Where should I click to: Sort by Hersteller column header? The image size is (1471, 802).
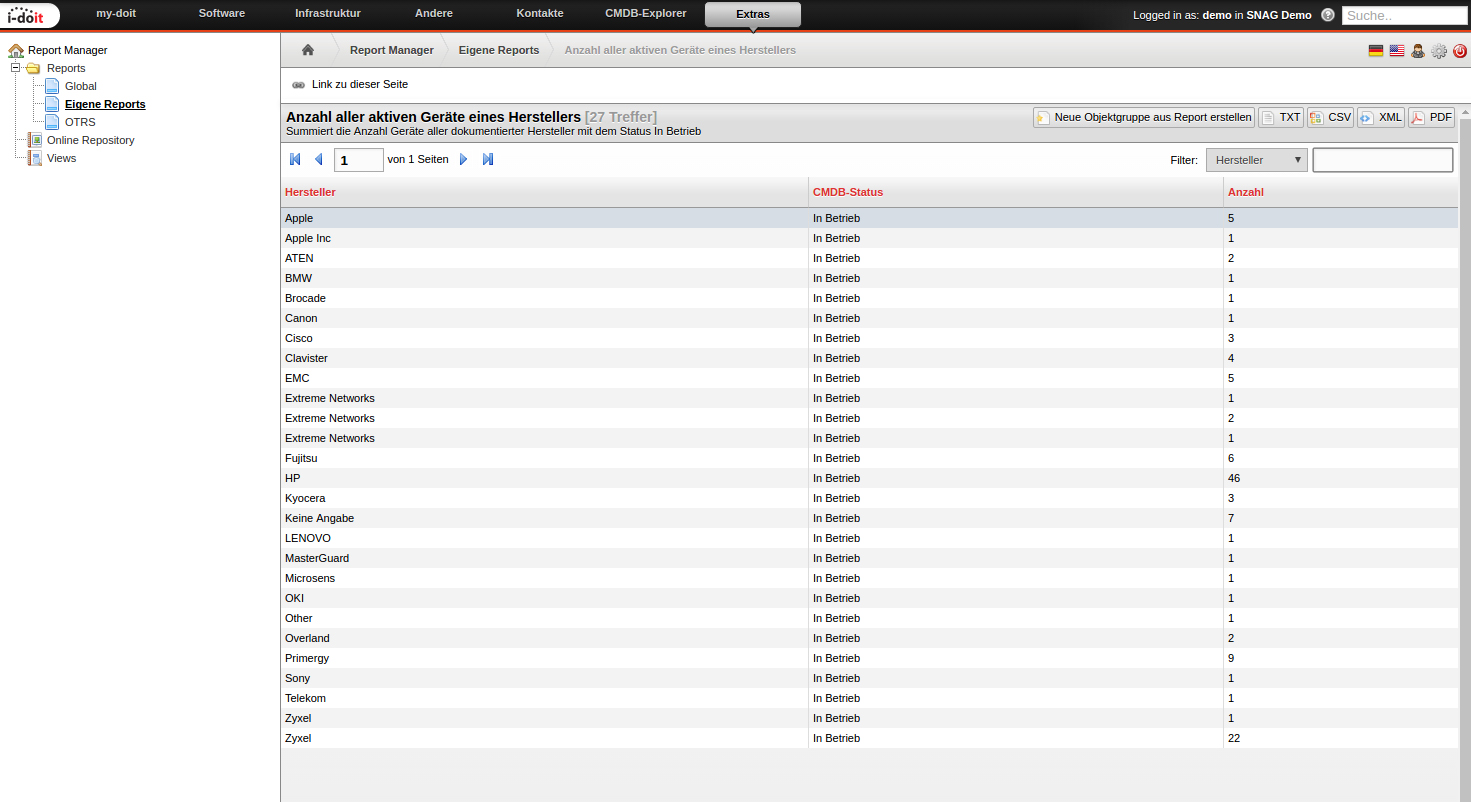pos(310,192)
